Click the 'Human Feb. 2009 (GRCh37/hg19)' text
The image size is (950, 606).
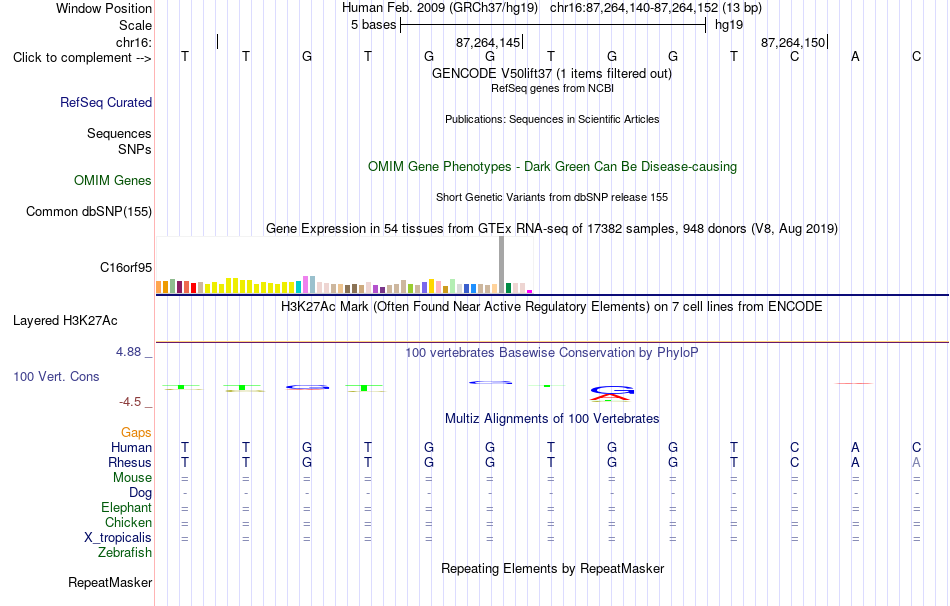tap(440, 8)
